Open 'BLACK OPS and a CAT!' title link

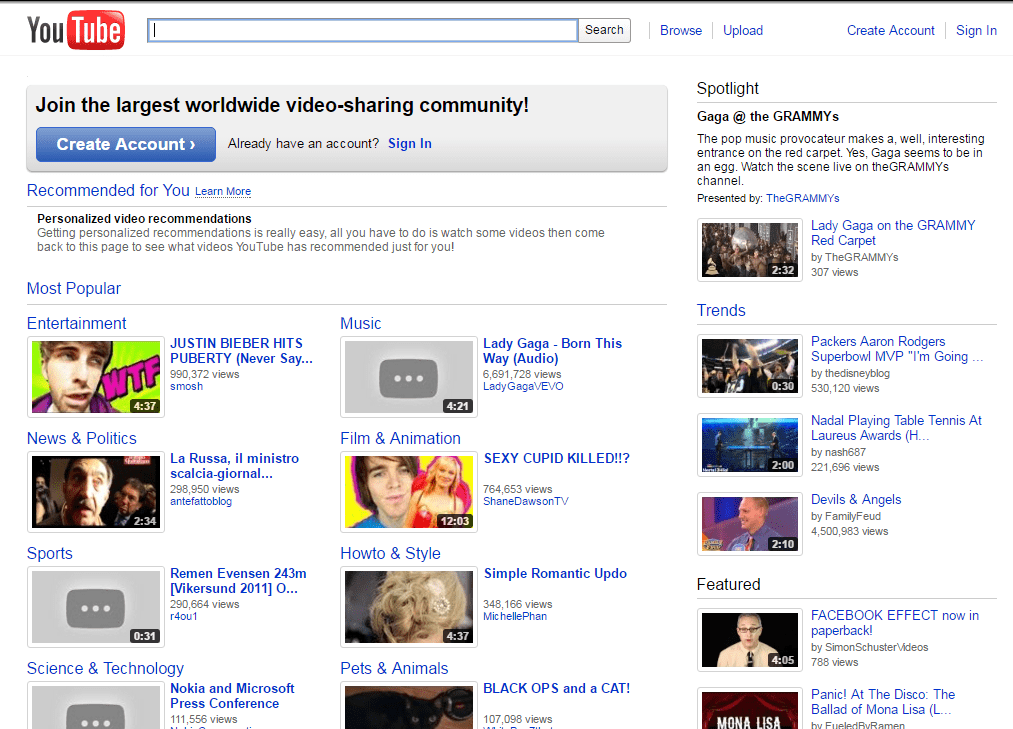tap(556, 688)
